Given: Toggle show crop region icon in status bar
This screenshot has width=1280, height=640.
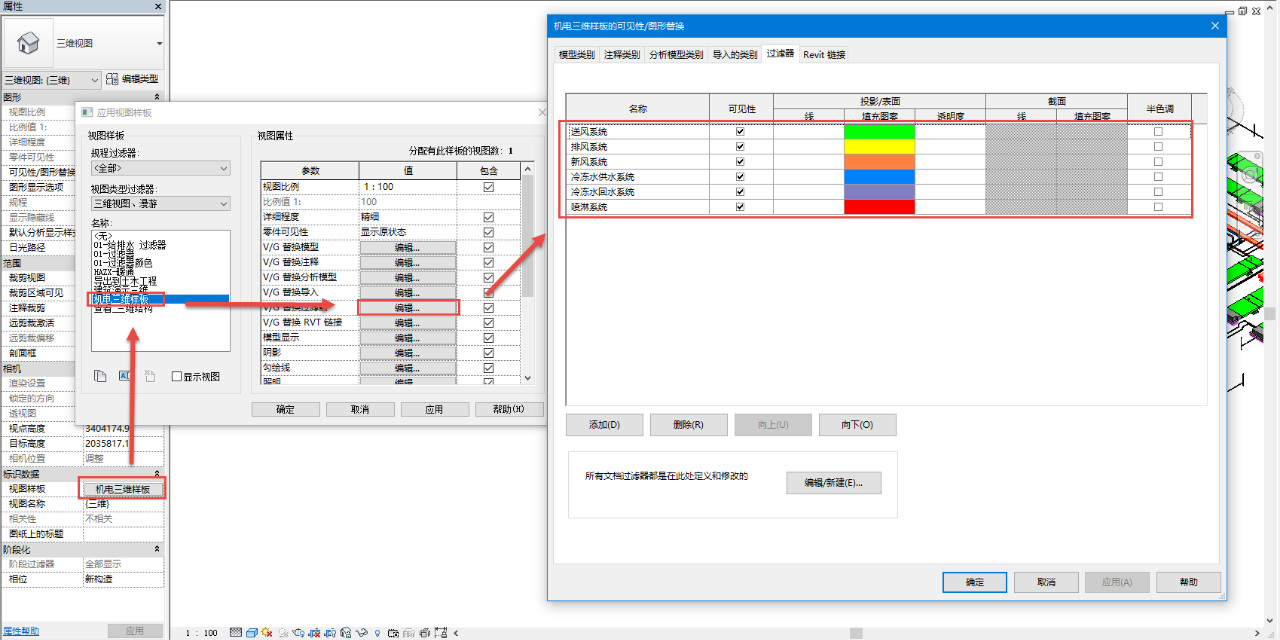Looking at the screenshot, I should pyautogui.click(x=330, y=633).
